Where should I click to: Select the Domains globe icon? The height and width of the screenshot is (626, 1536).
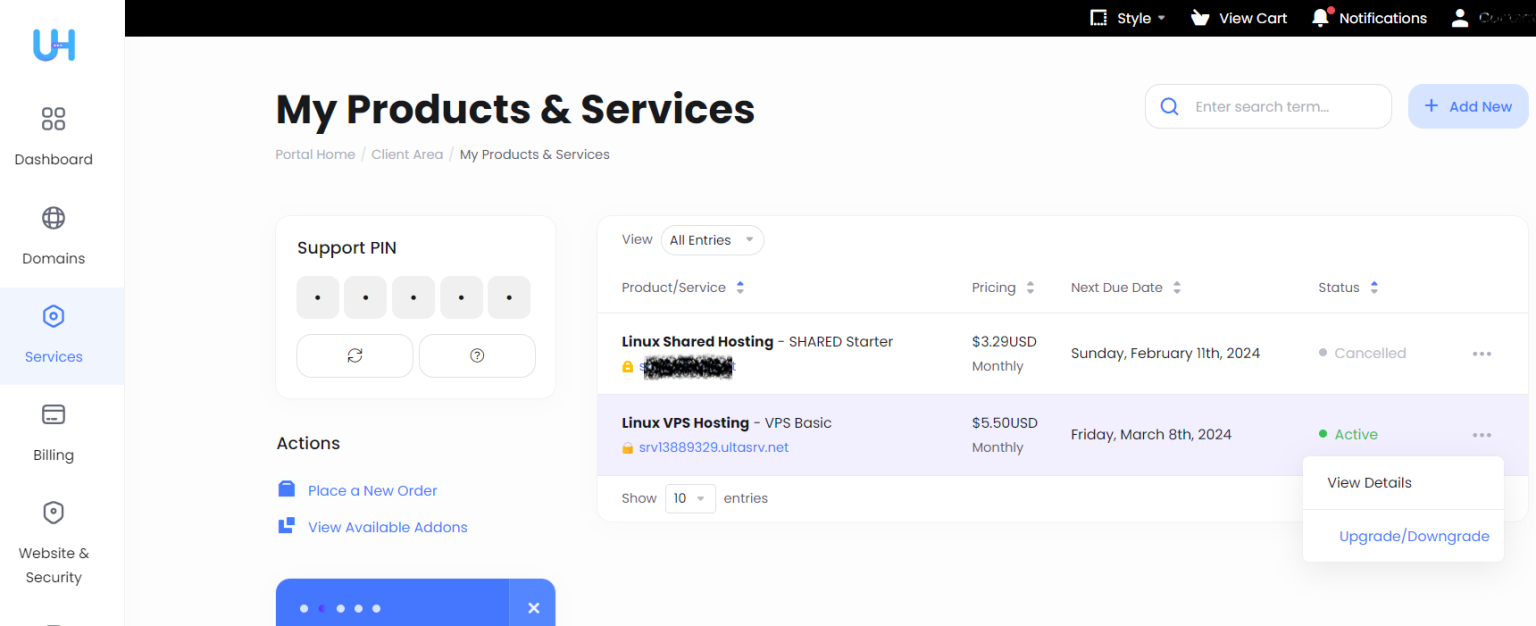53,218
